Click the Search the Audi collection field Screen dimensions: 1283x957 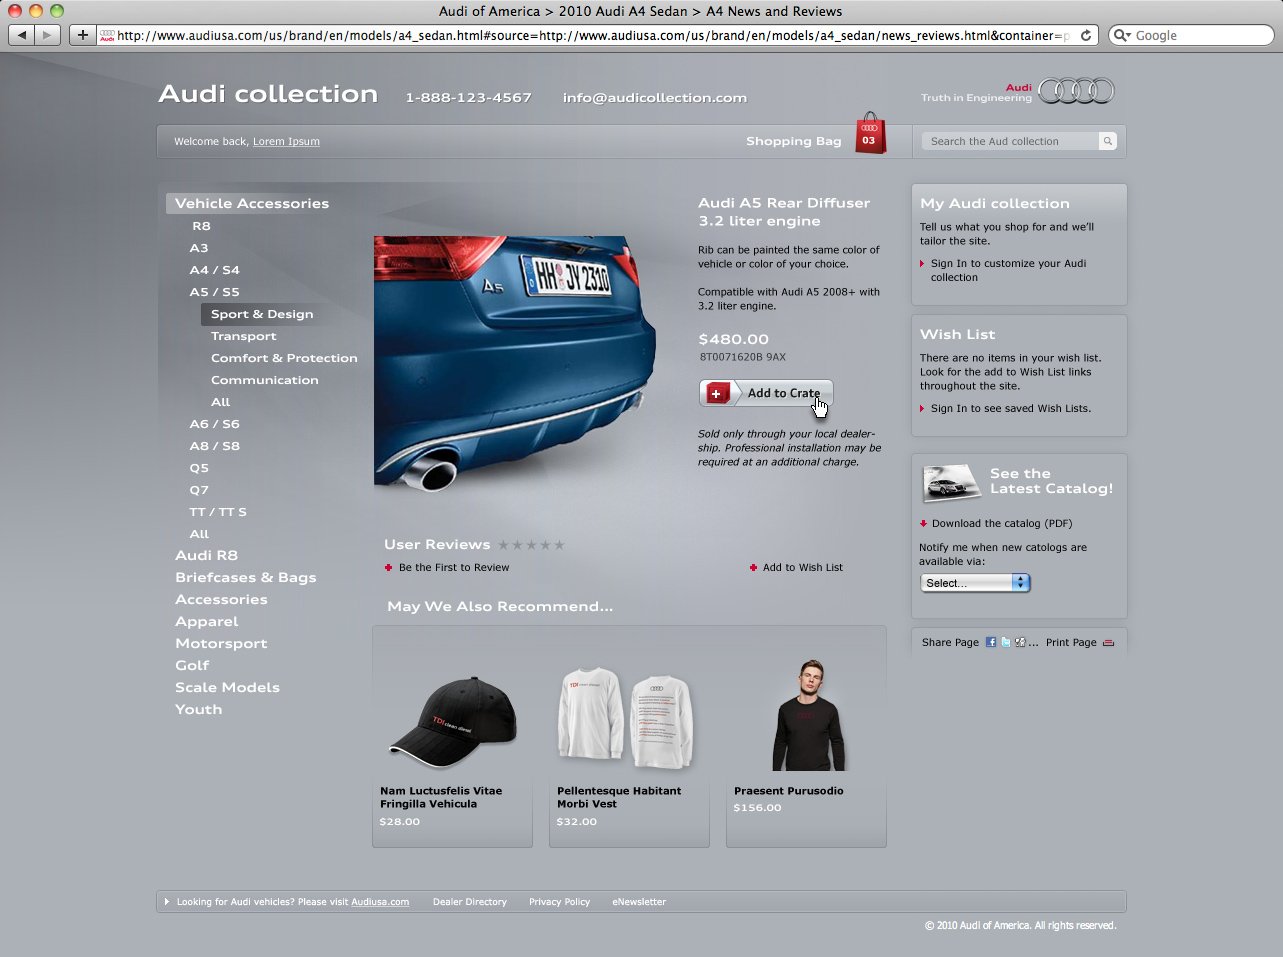1009,141
